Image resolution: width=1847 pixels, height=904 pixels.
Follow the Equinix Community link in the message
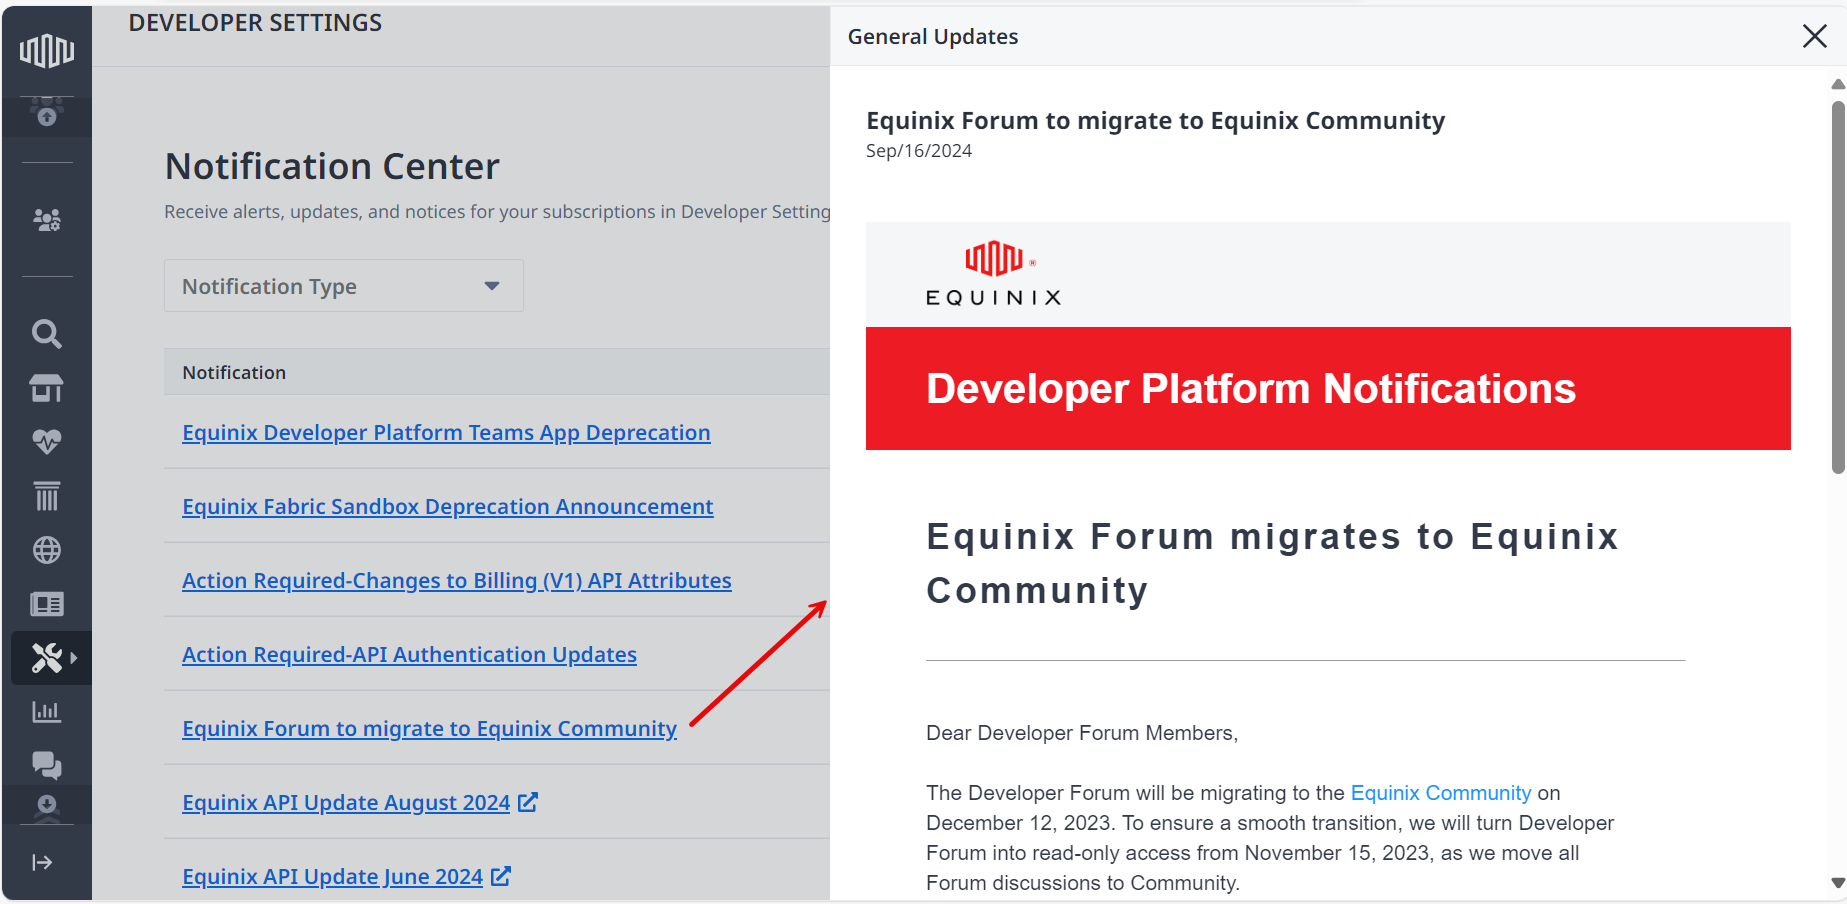[x=1441, y=793]
